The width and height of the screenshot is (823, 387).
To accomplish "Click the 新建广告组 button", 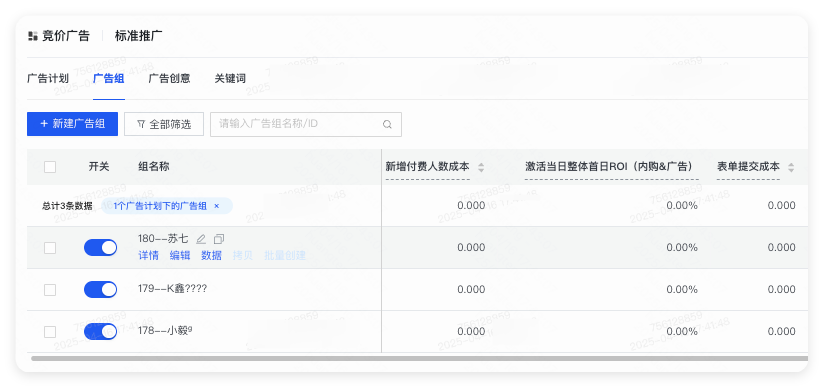I will pos(72,124).
